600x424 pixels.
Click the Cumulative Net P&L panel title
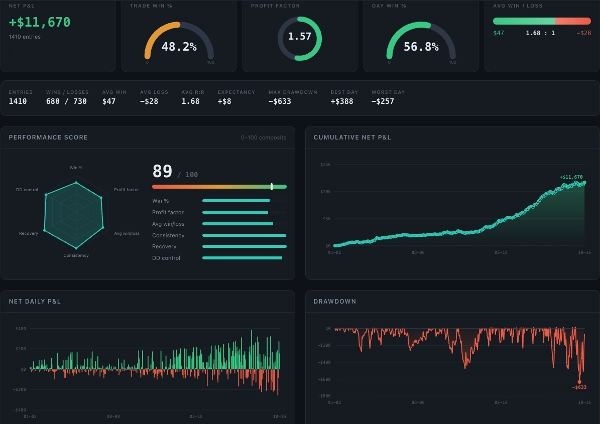(352, 137)
